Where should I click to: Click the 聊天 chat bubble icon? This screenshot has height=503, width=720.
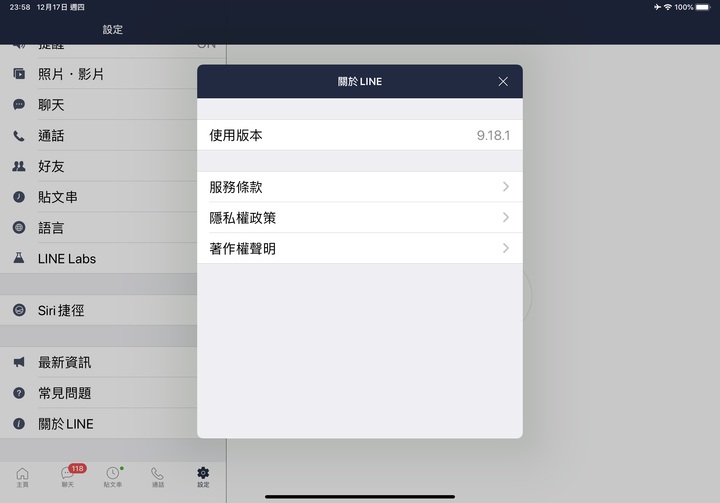pyautogui.click(x=19, y=105)
